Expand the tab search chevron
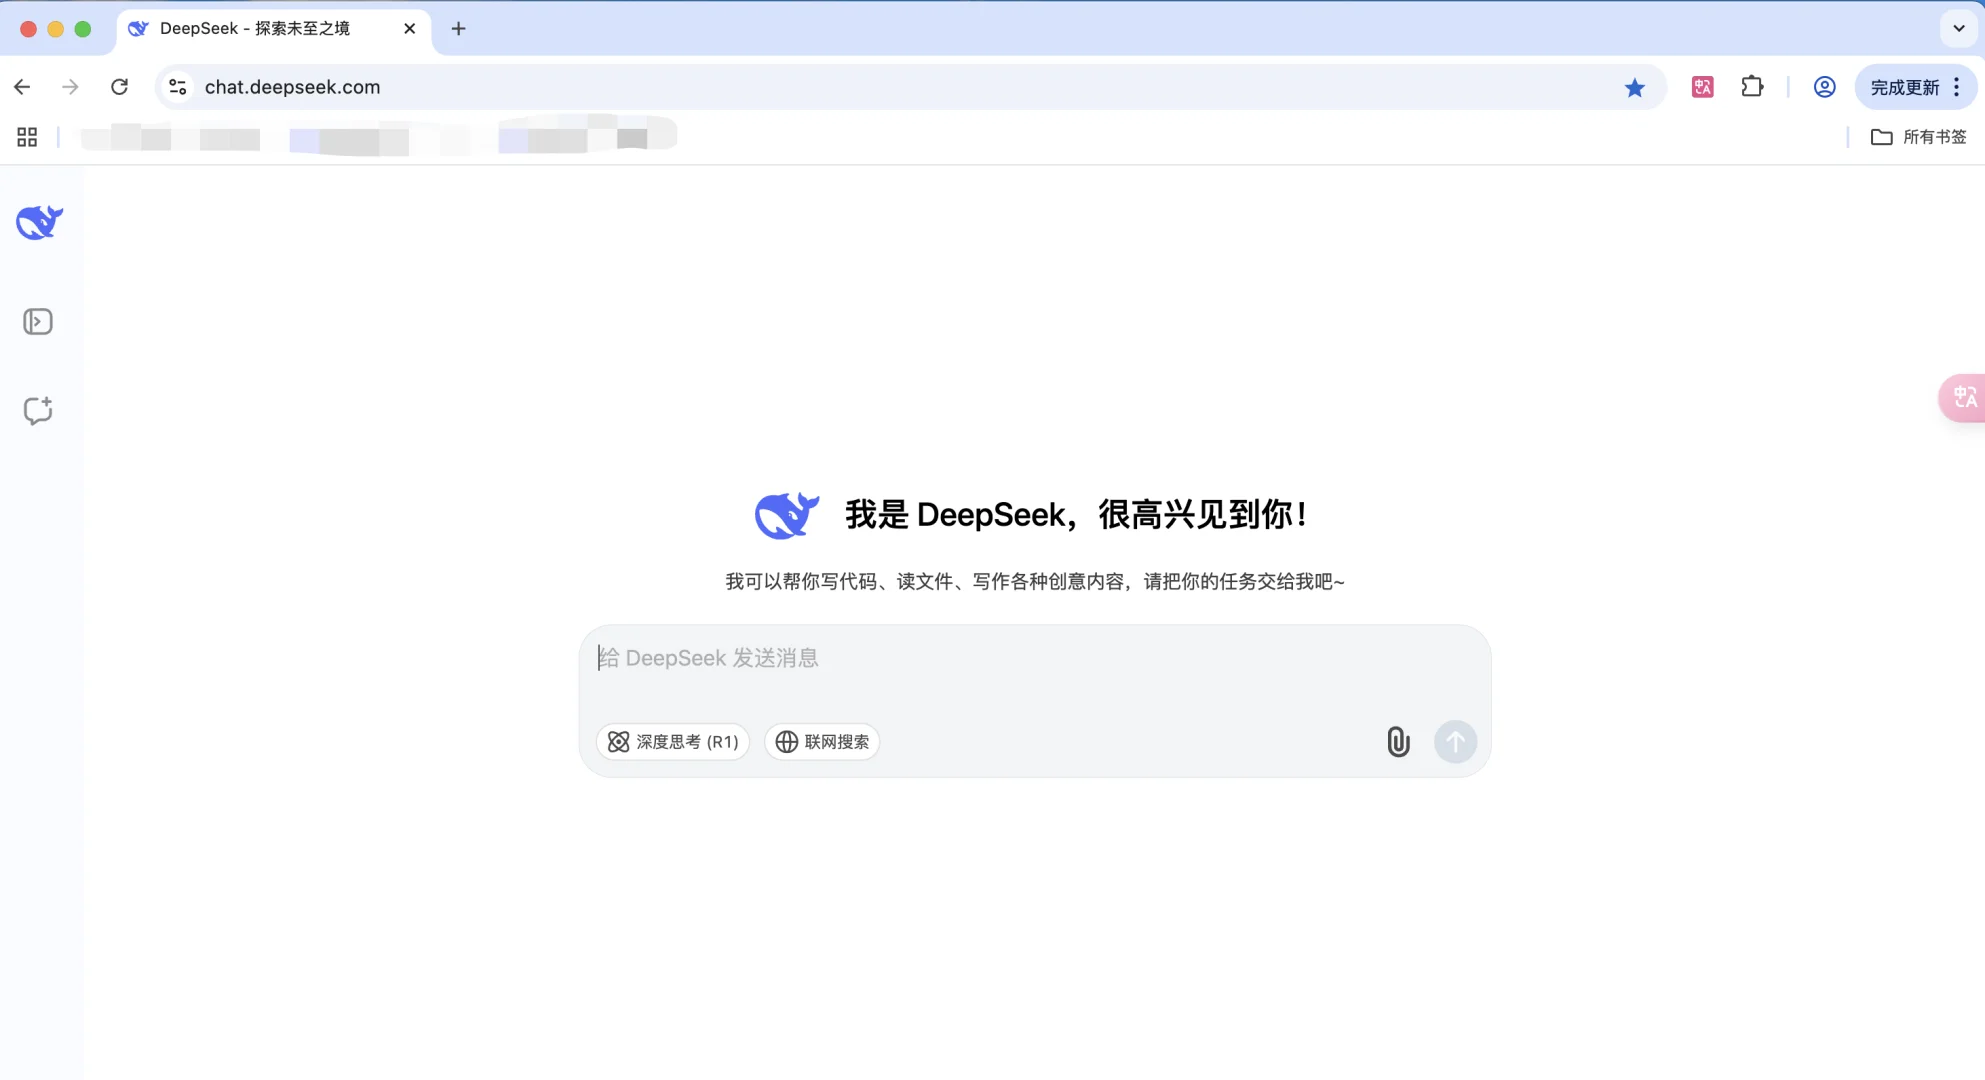Screen dimensions: 1985x1080 1957,28
